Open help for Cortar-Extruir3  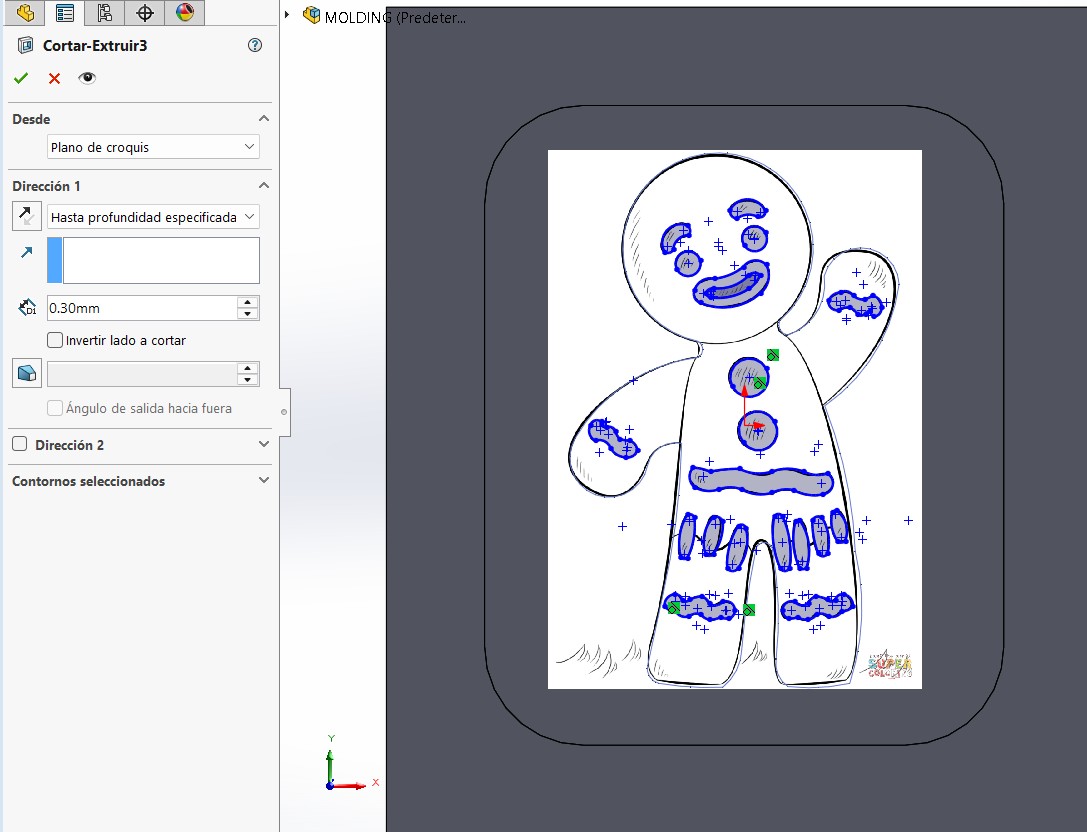[254, 45]
